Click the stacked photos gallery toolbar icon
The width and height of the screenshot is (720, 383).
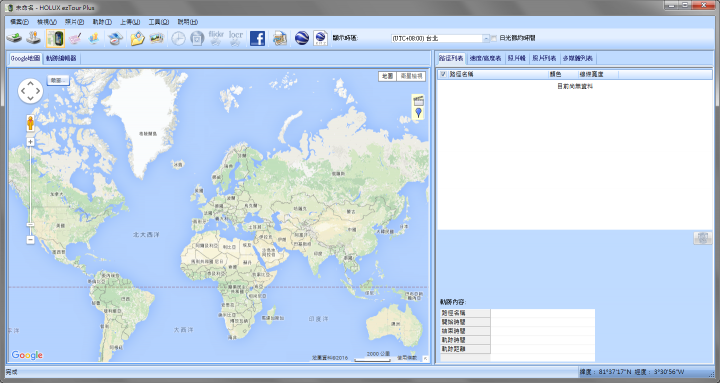157,39
